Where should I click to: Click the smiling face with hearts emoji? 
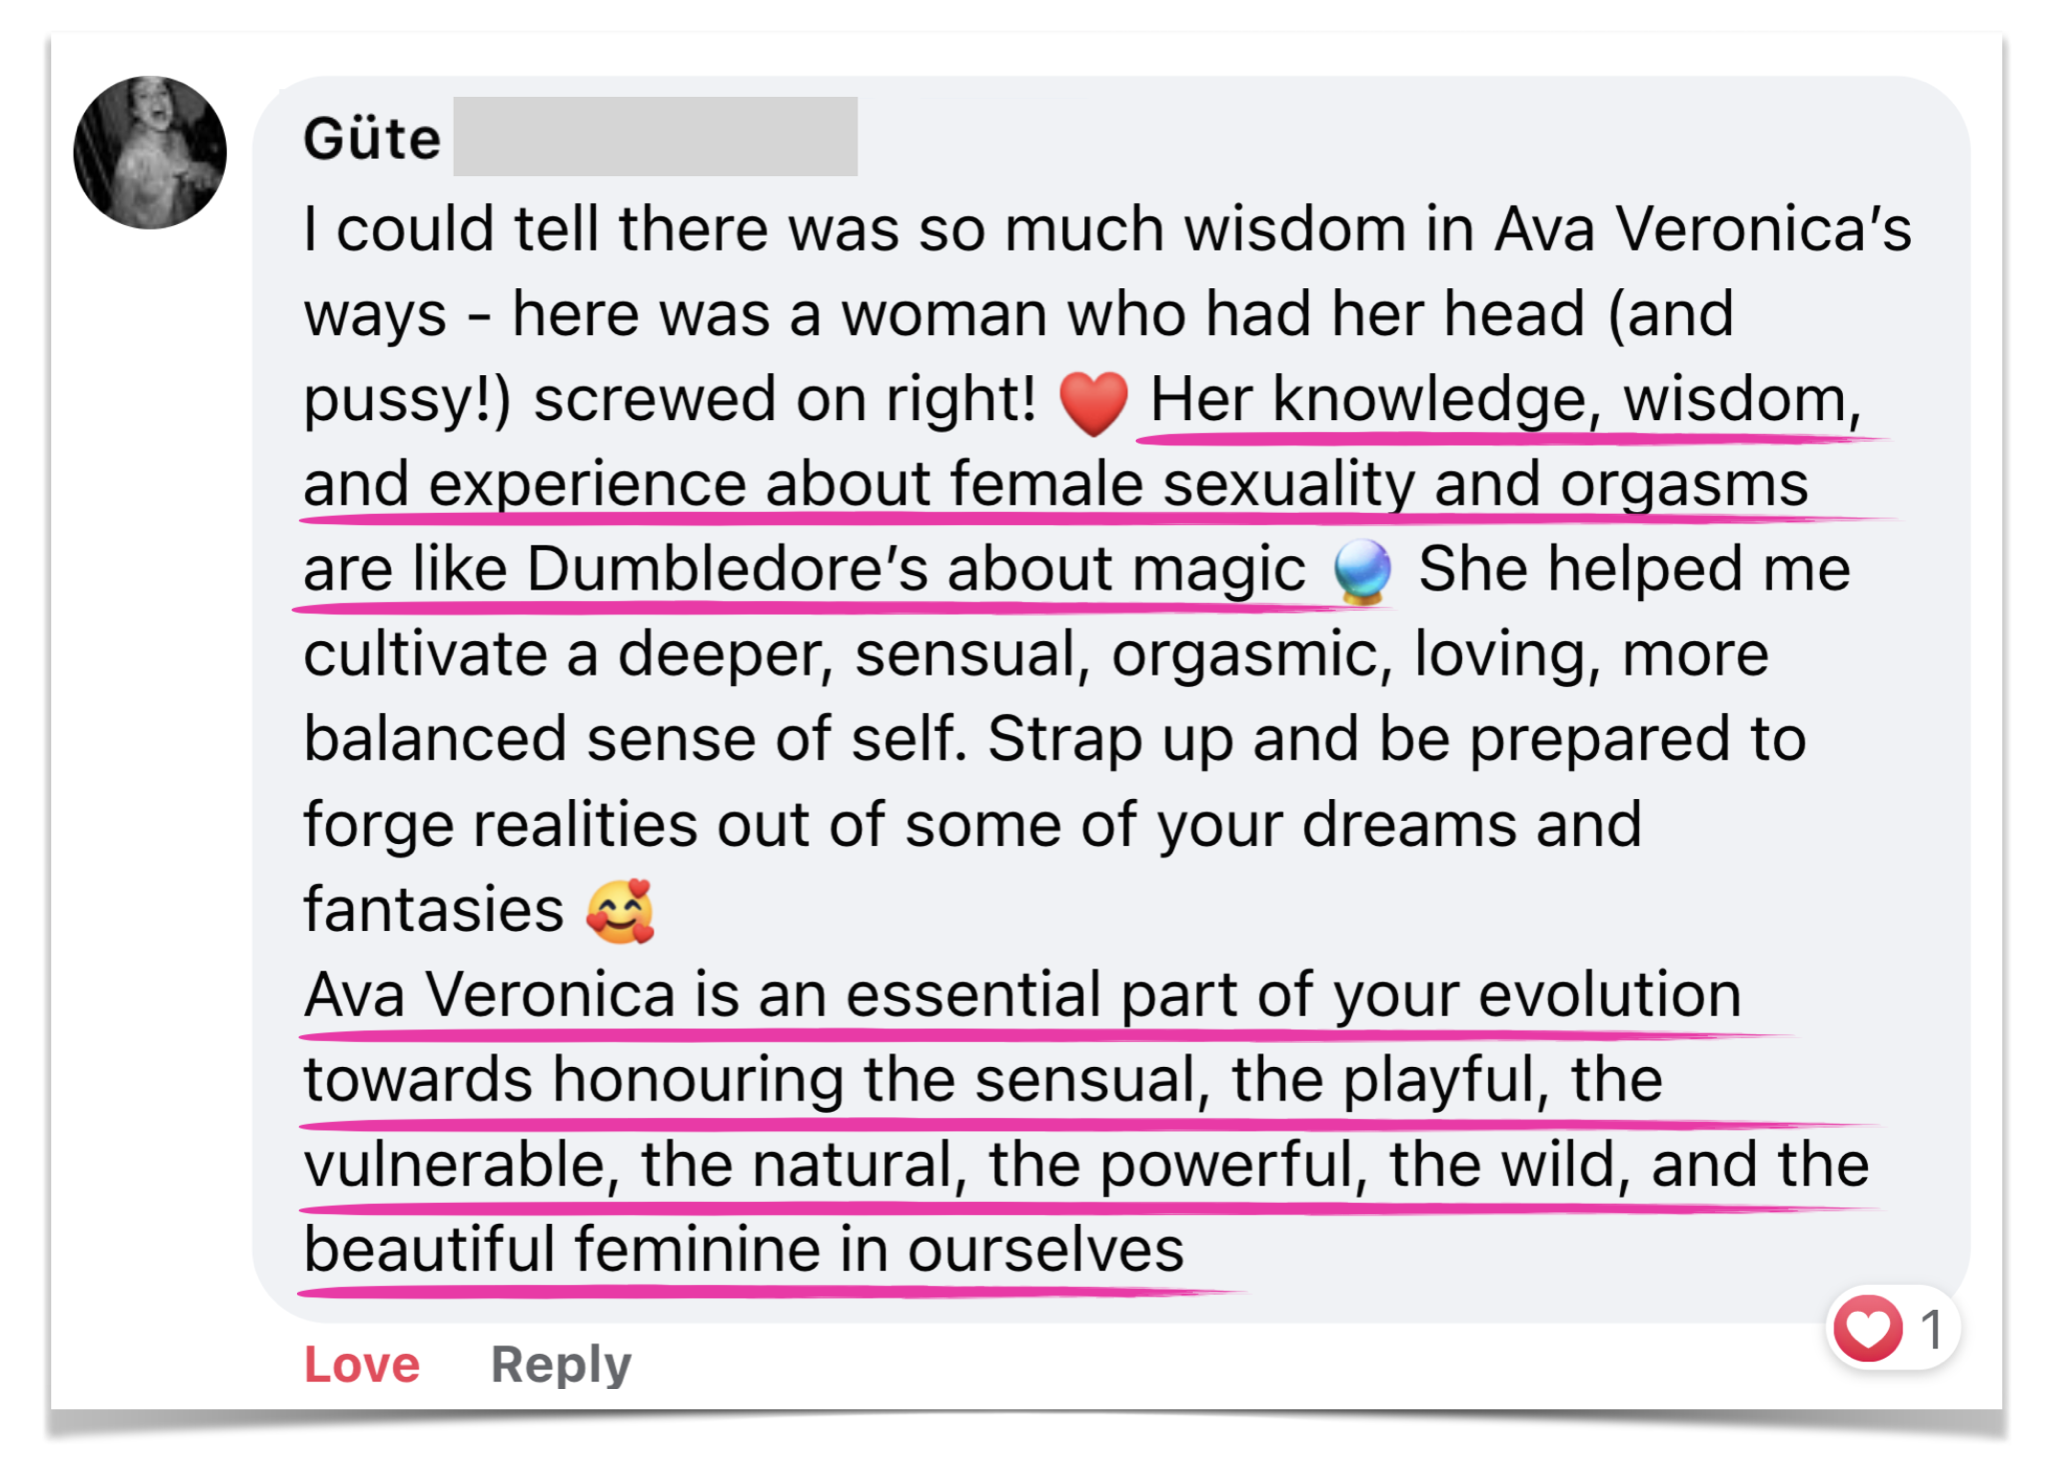tap(621, 911)
